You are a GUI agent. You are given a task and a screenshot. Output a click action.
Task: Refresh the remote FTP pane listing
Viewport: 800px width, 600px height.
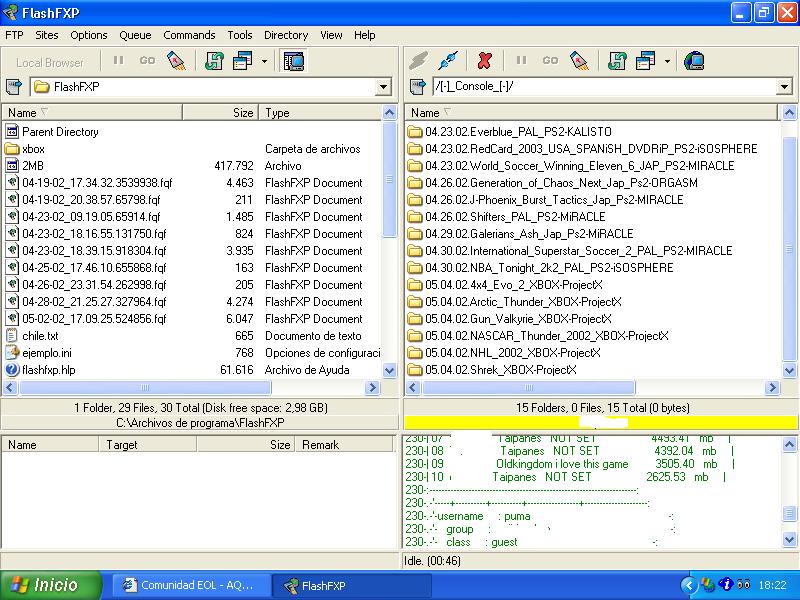pyautogui.click(x=617, y=61)
